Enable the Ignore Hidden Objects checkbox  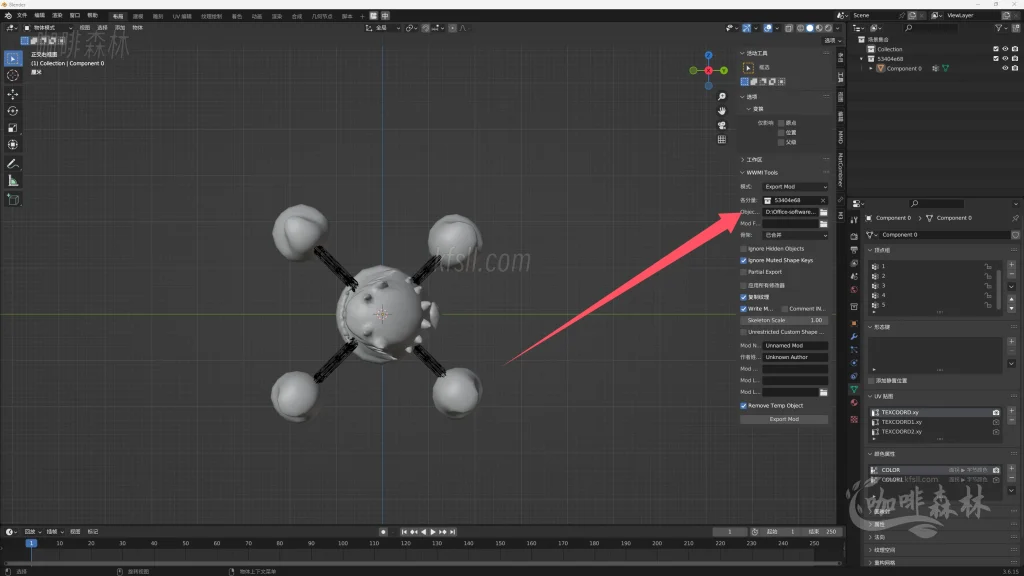tap(743, 248)
